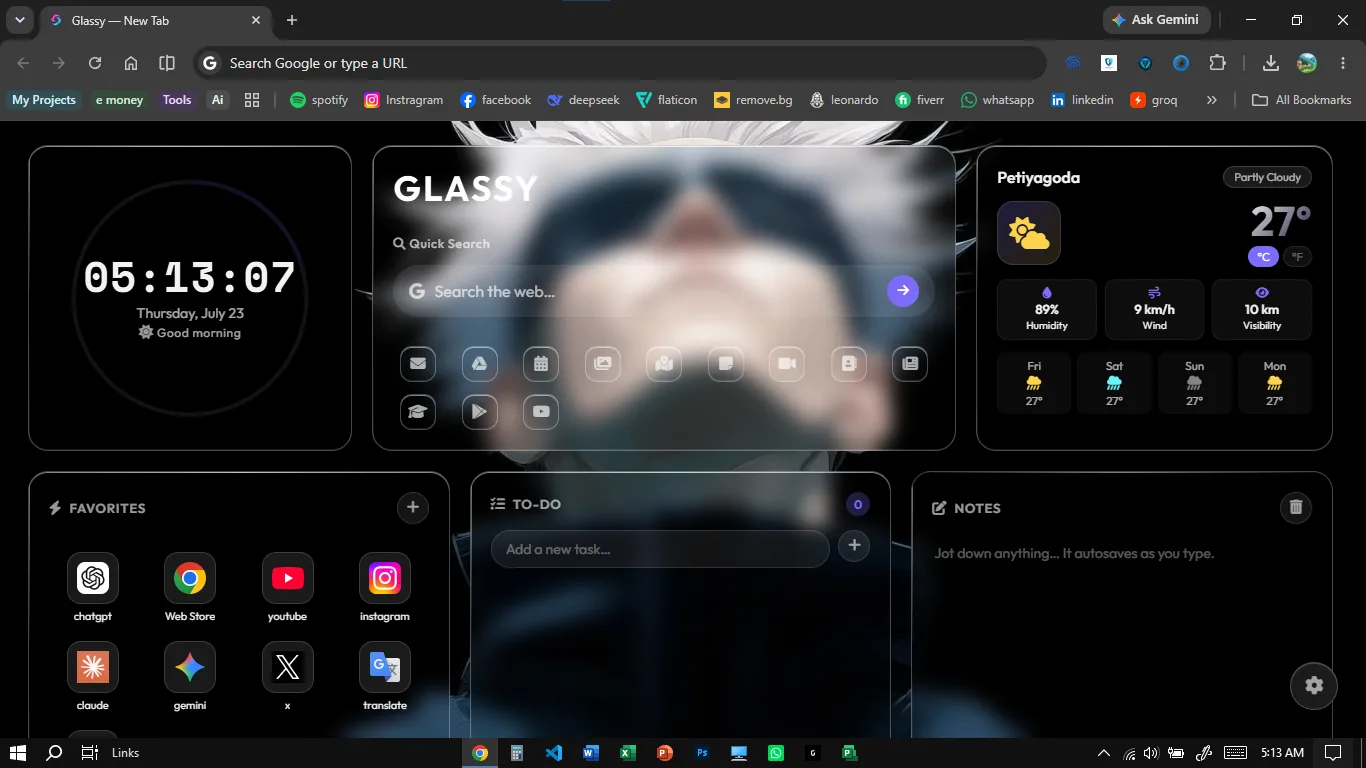Open the deepseek bookmark
1366x768 pixels.
tap(584, 100)
